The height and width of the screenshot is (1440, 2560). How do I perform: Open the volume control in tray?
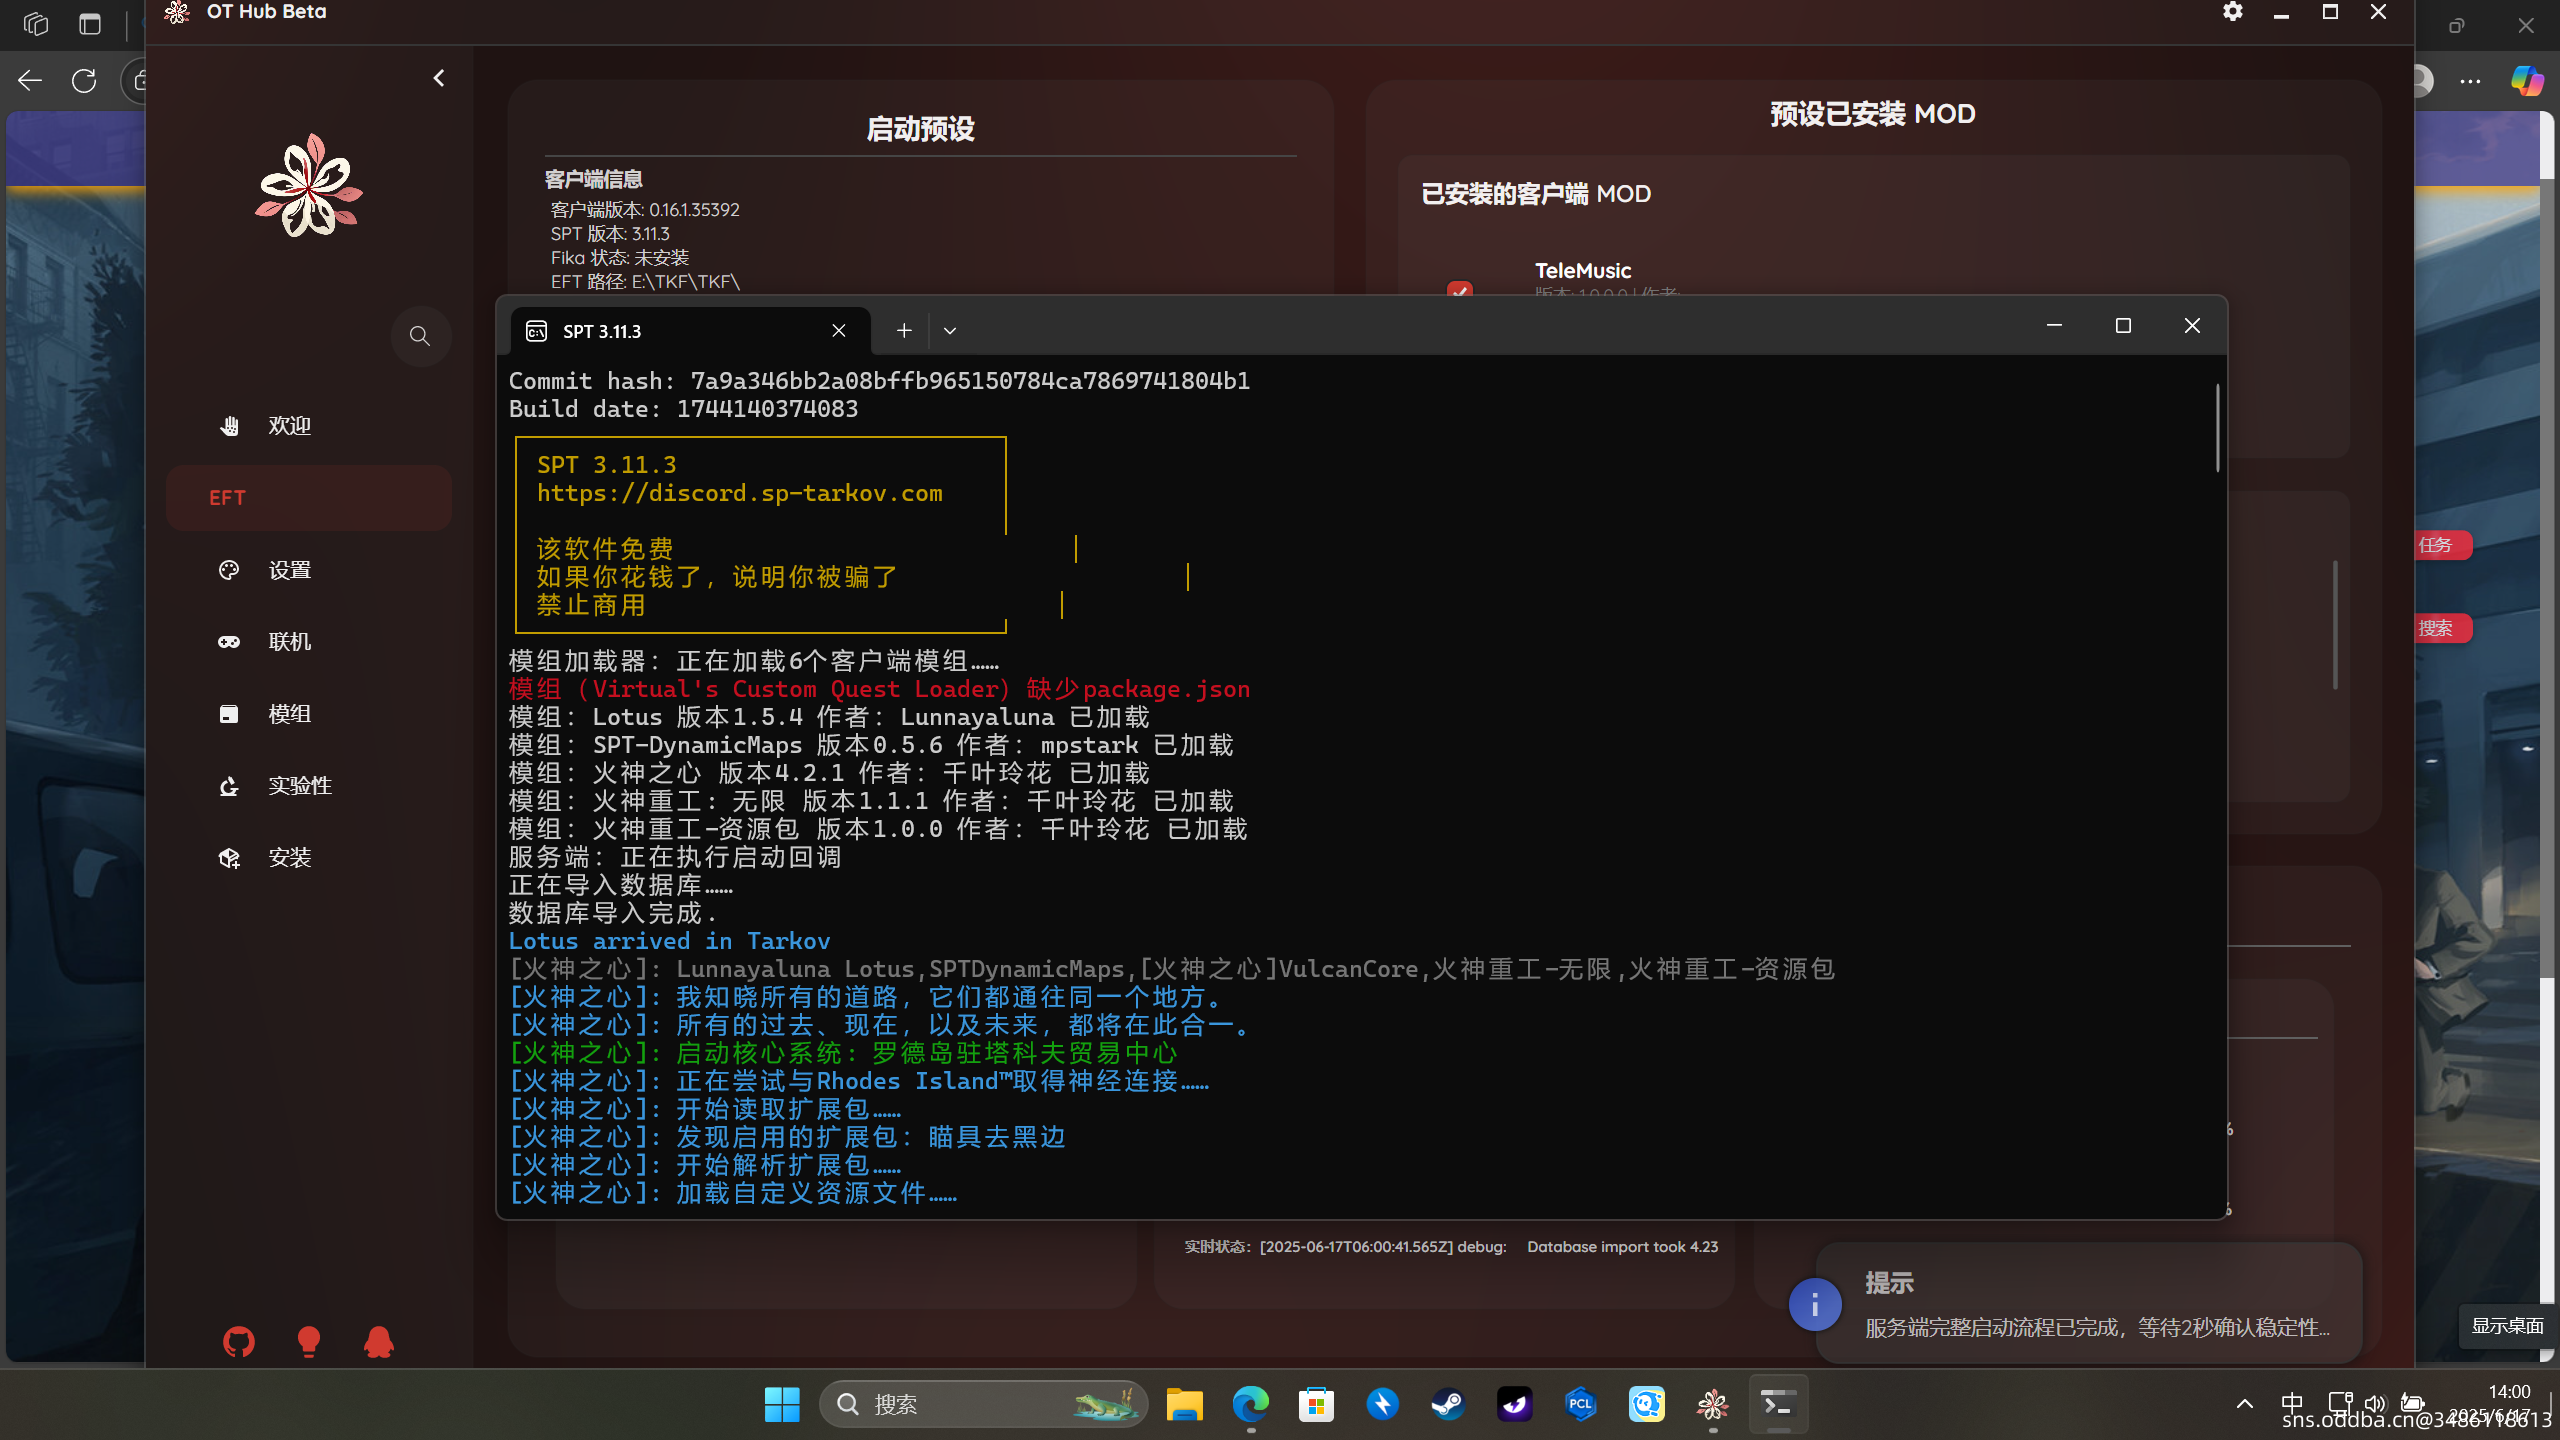2375,1404
